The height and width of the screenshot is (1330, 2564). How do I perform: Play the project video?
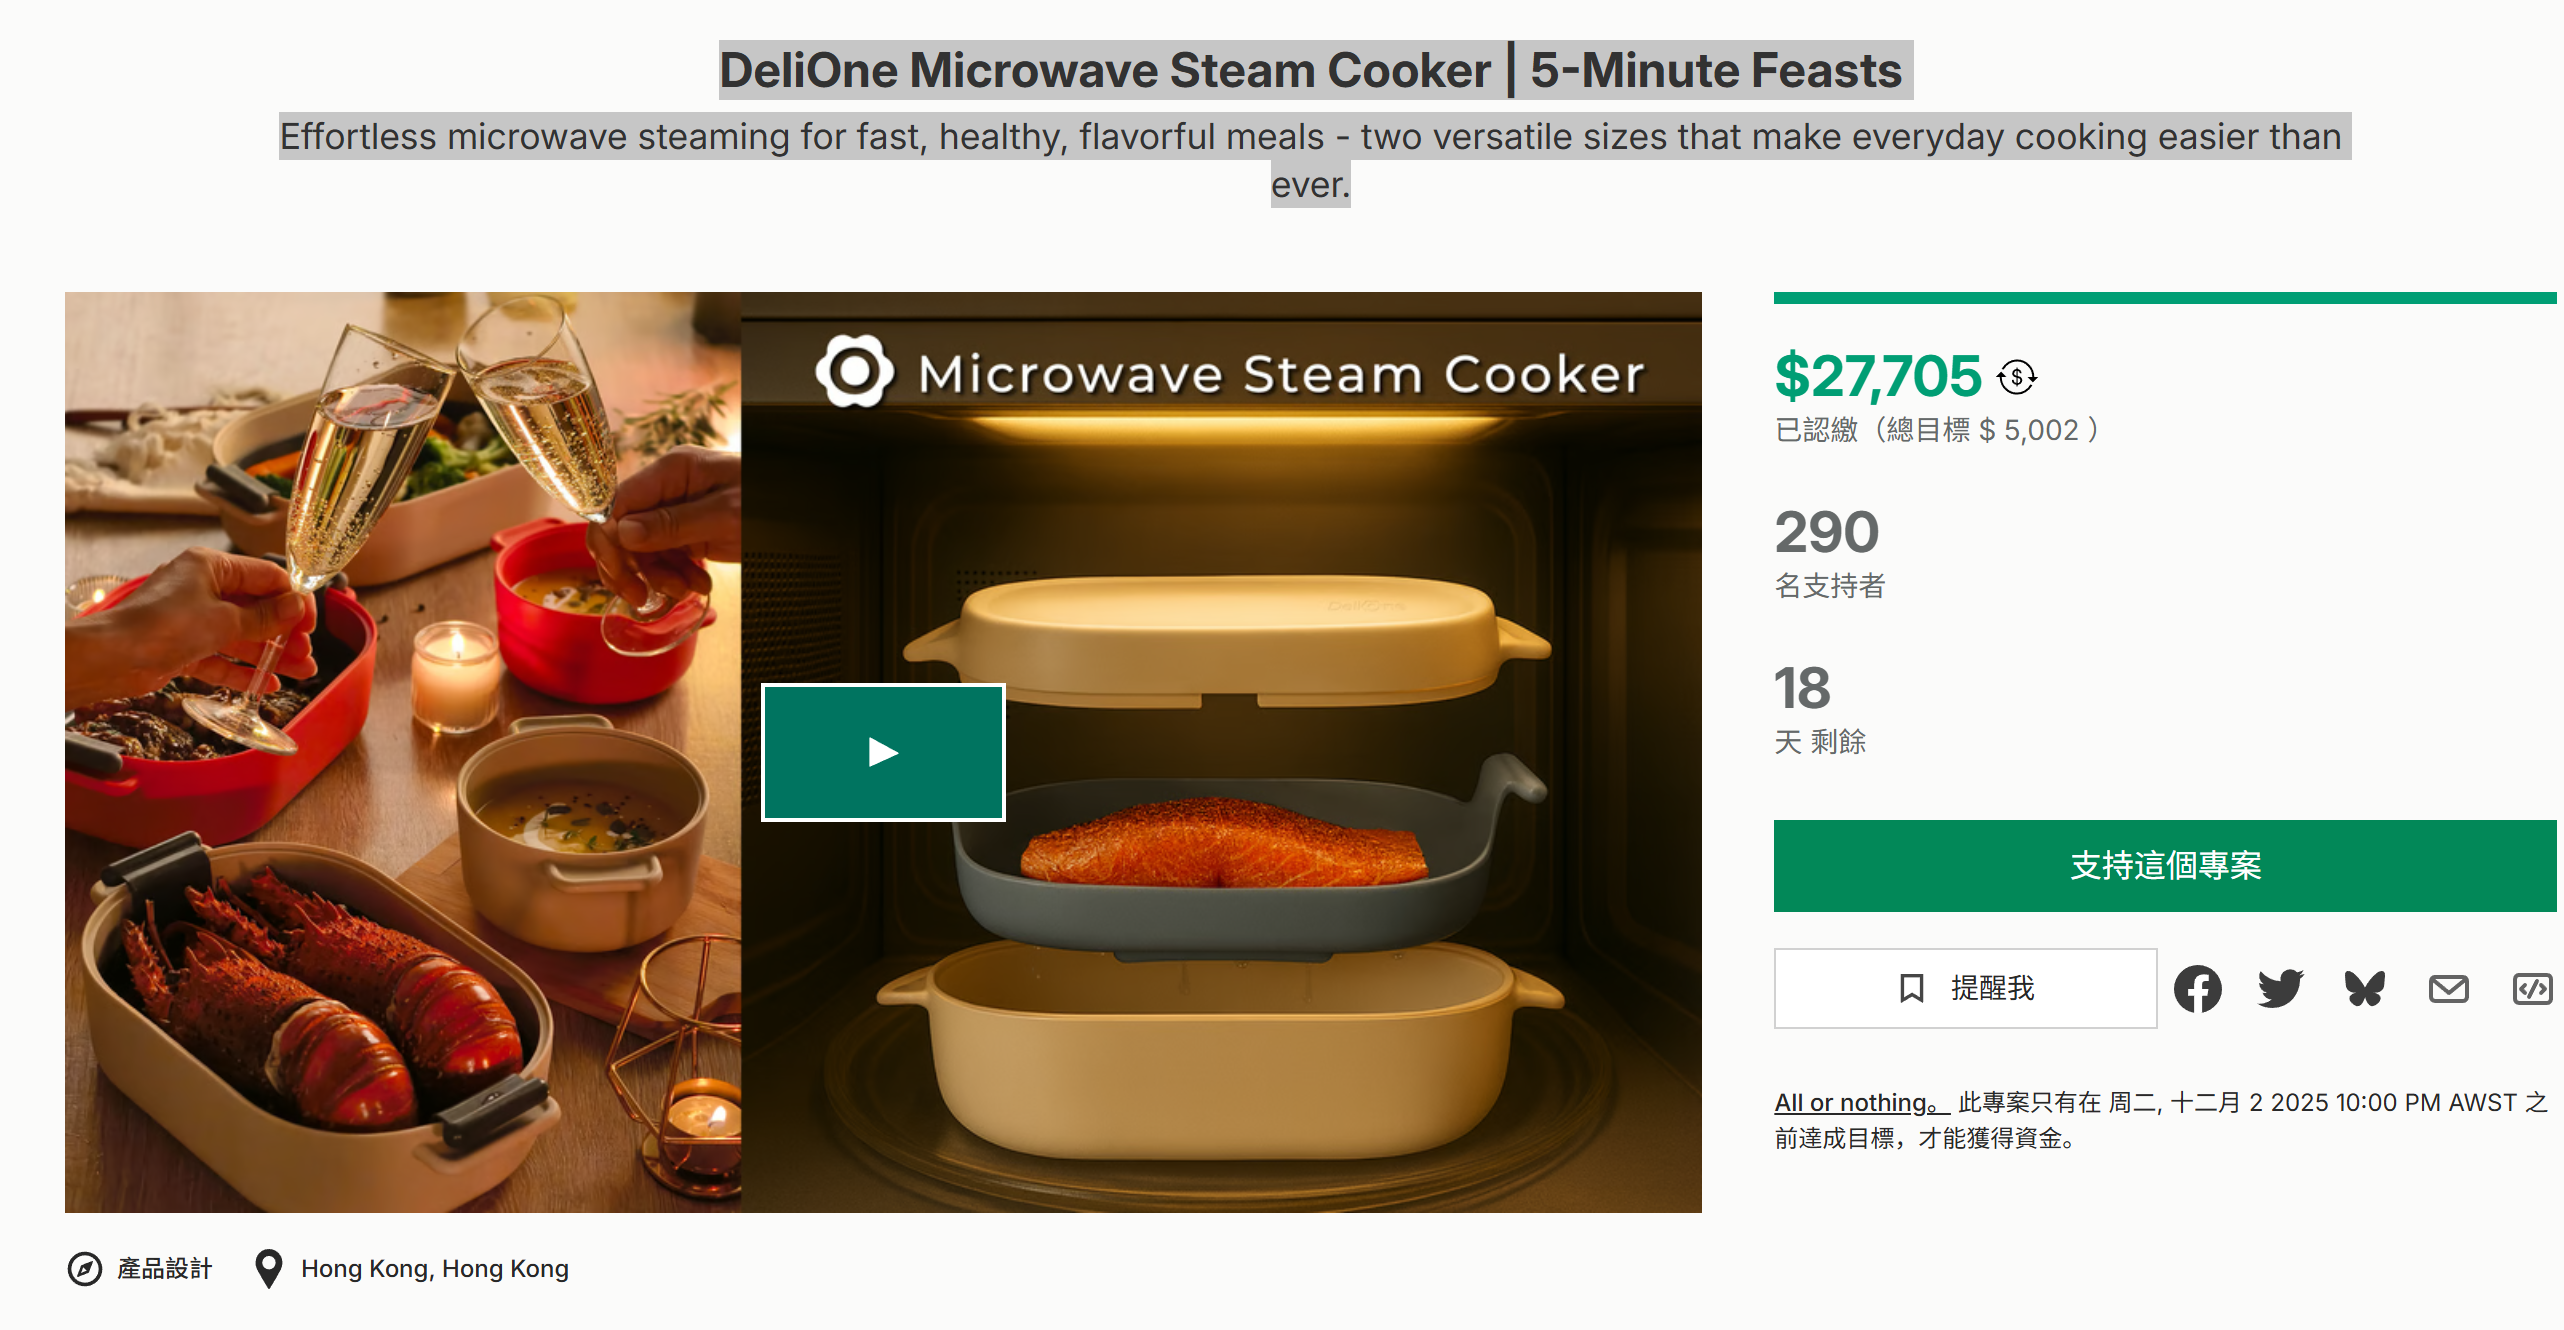point(883,752)
